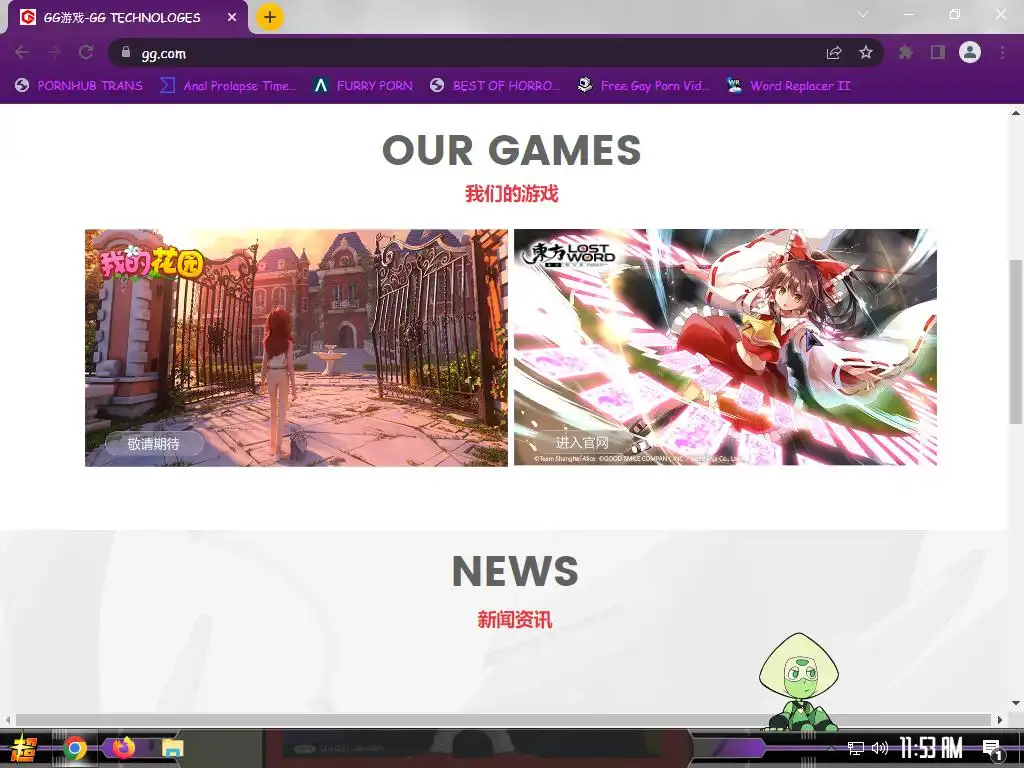Click the 11:53 AM taskbar clock

931,748
